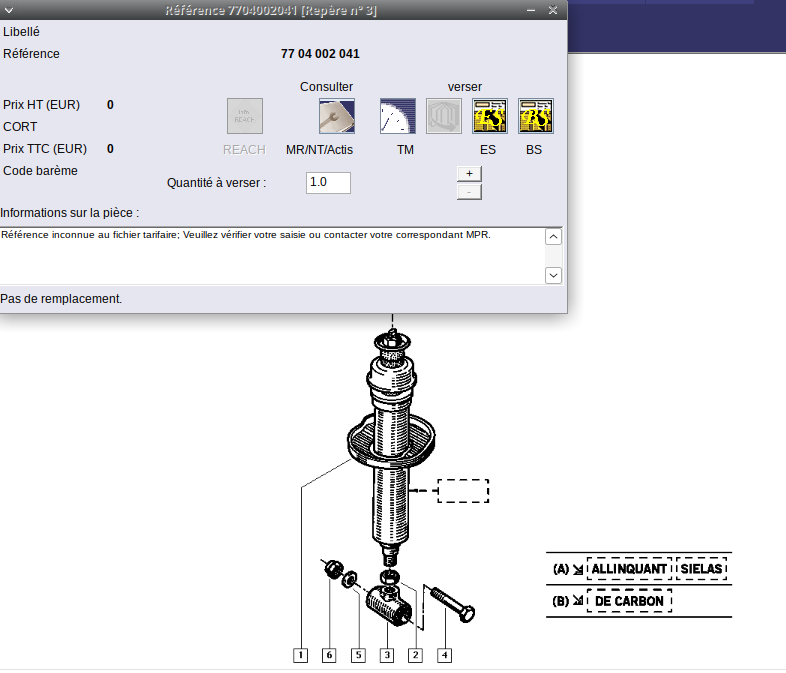Select part number 6 in the diagram
Screen dimensions: 786x673
pyautogui.click(x=329, y=656)
